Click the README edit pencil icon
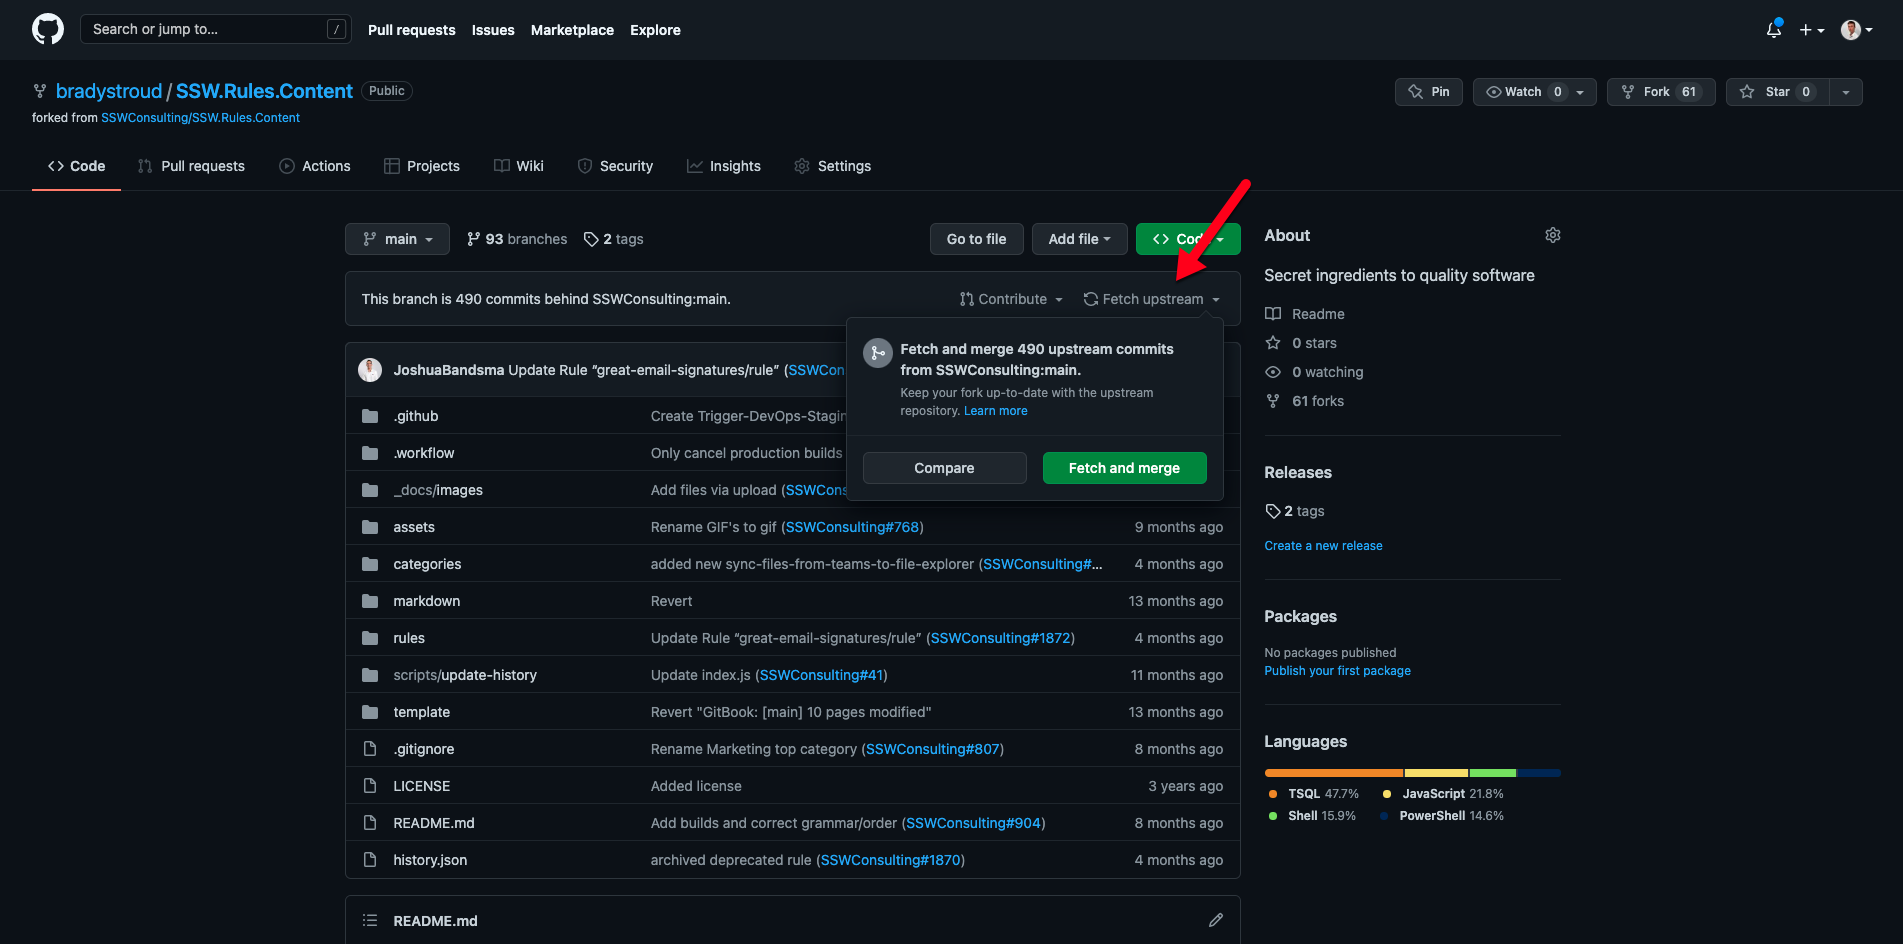Image resolution: width=1903 pixels, height=944 pixels. [1216, 920]
